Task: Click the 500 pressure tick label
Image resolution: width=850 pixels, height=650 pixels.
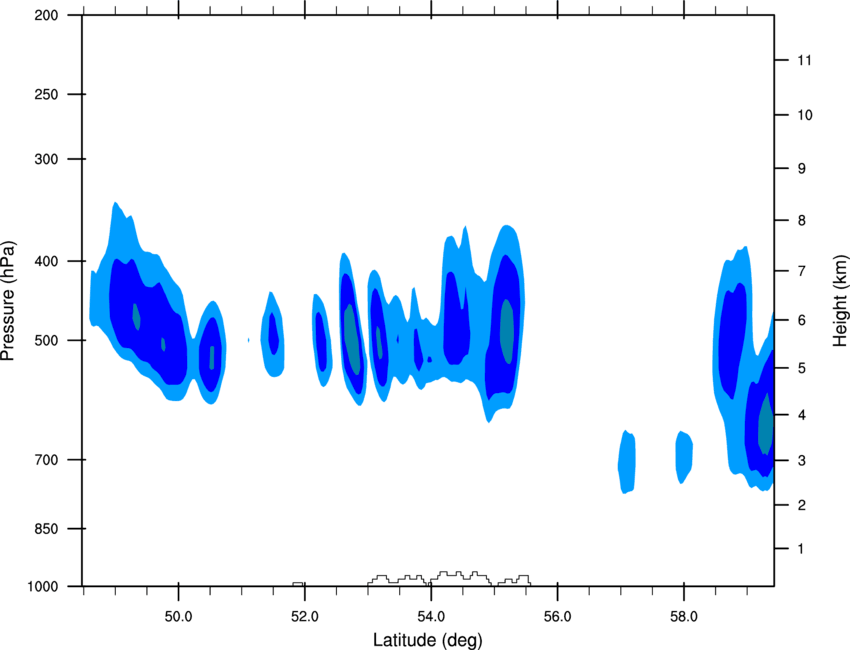Action: (46, 340)
